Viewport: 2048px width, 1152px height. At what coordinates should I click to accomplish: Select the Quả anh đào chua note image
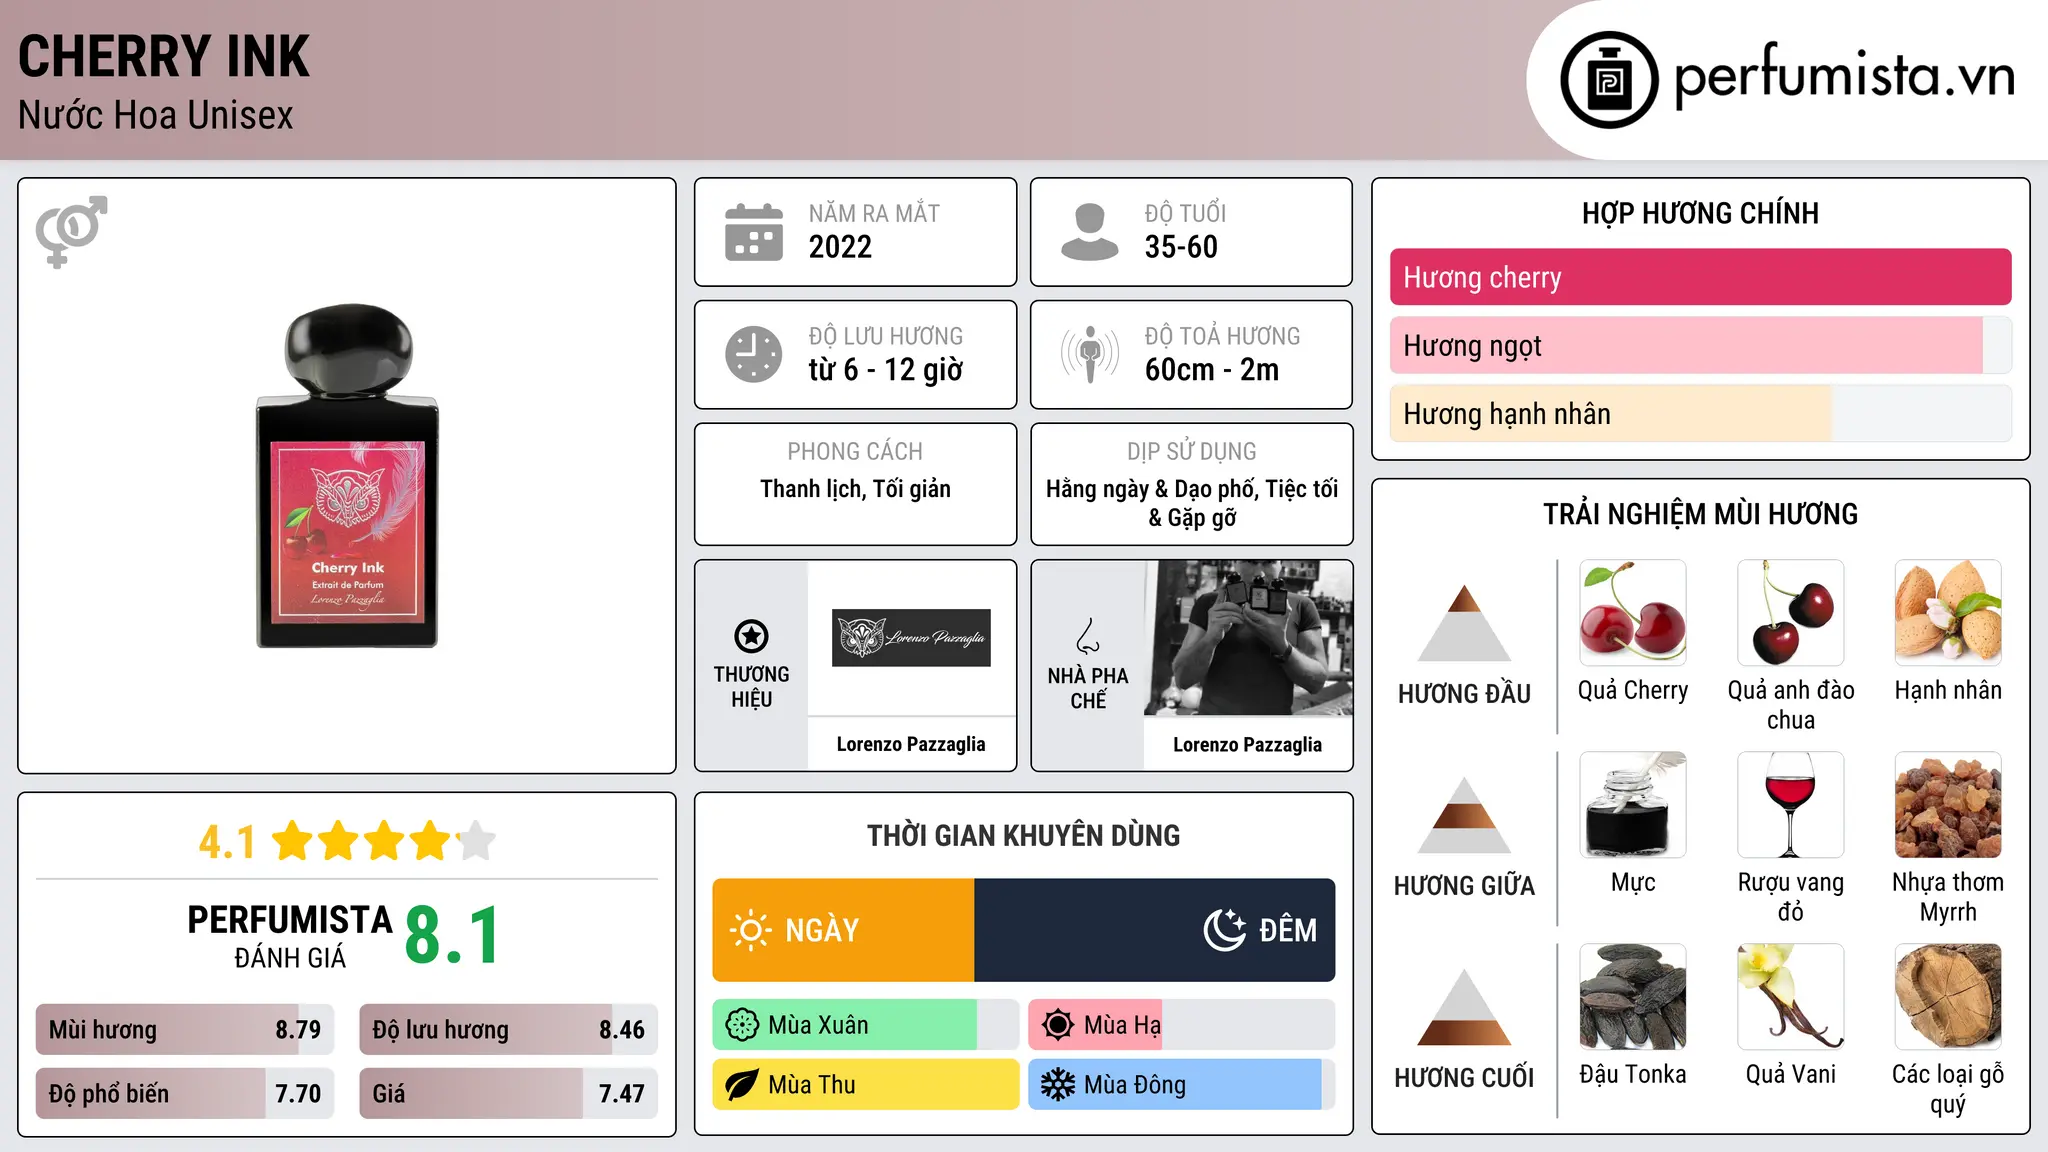click(1791, 613)
